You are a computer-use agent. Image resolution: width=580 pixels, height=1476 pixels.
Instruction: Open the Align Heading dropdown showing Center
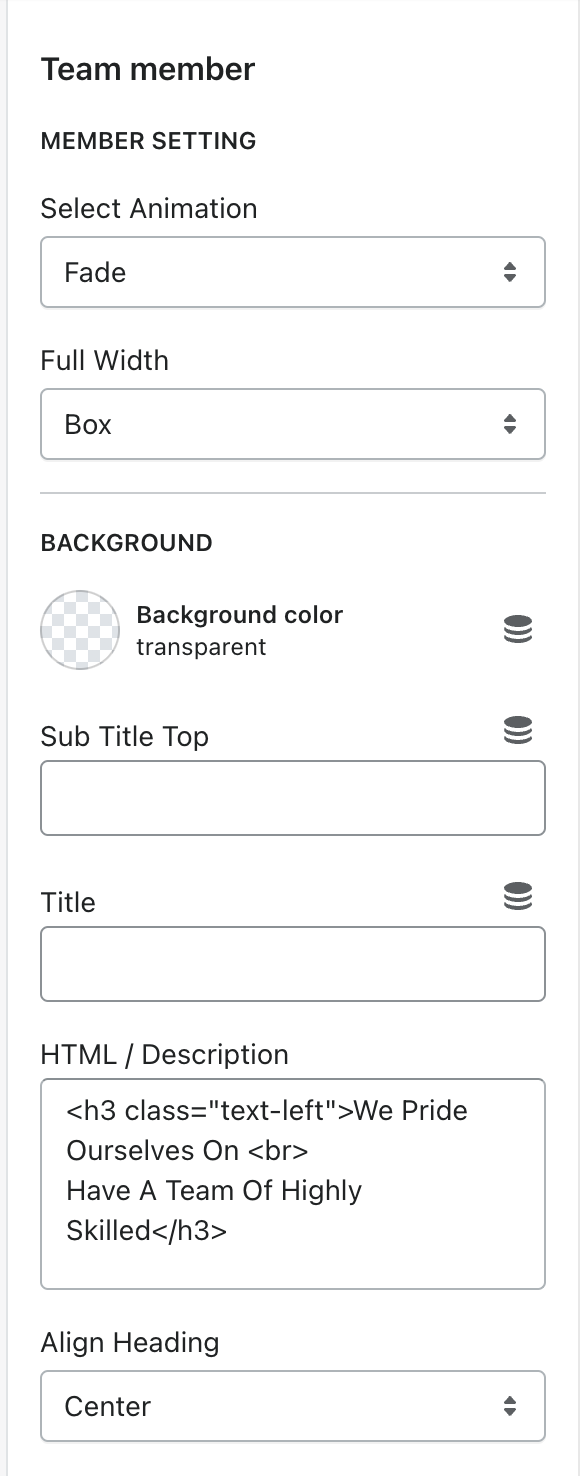[x=293, y=1406]
